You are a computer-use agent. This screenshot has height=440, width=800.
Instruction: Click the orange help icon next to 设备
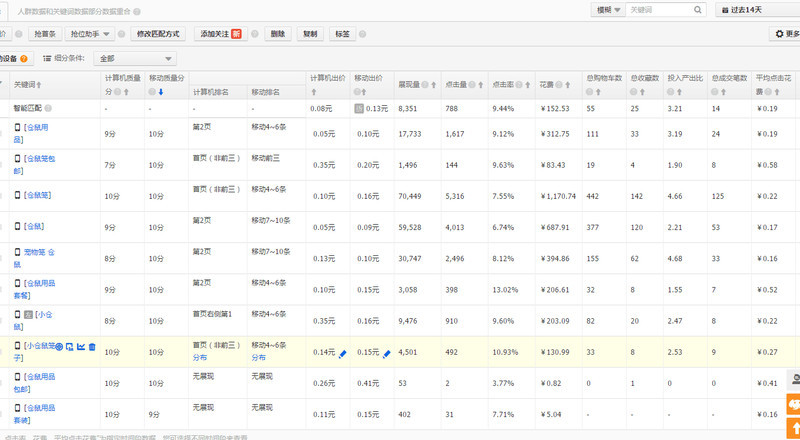[23, 59]
